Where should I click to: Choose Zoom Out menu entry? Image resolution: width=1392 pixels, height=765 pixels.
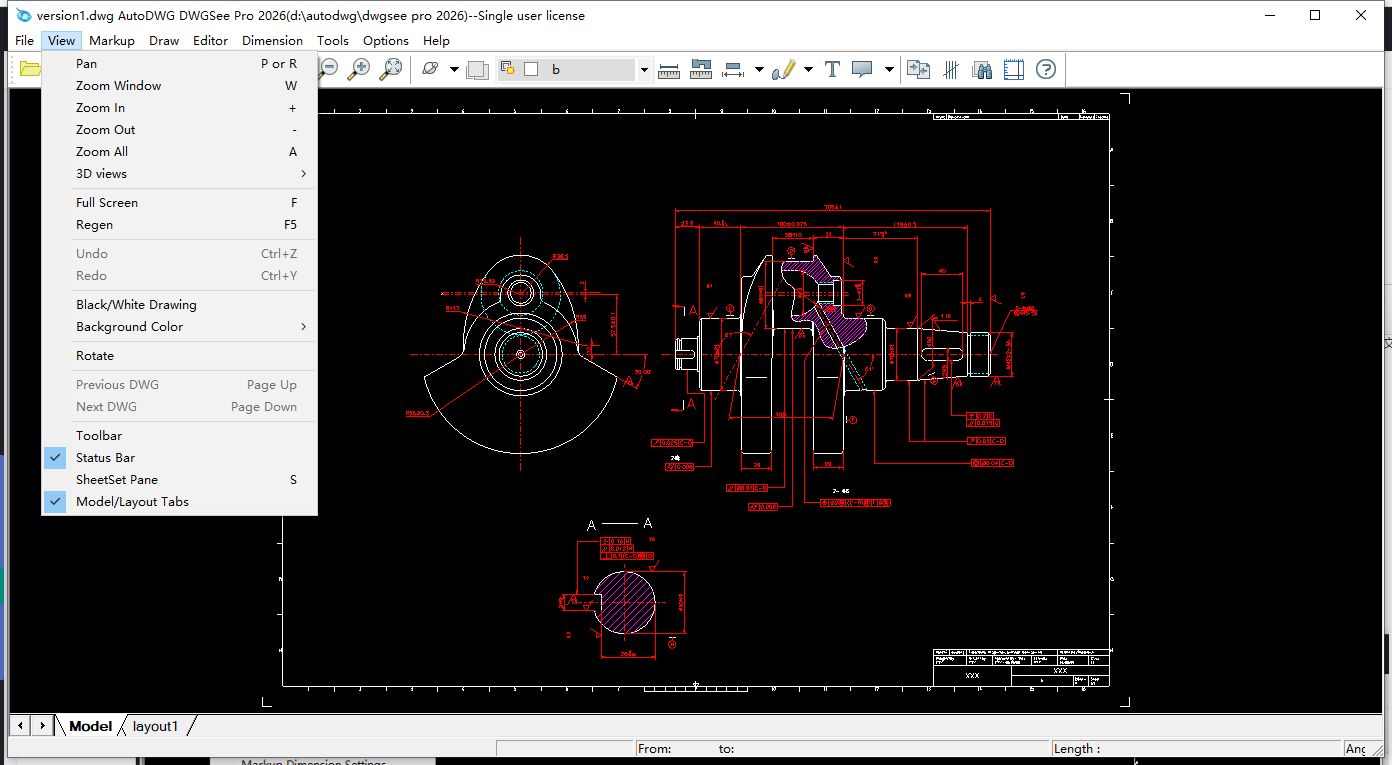pyautogui.click(x=180, y=130)
